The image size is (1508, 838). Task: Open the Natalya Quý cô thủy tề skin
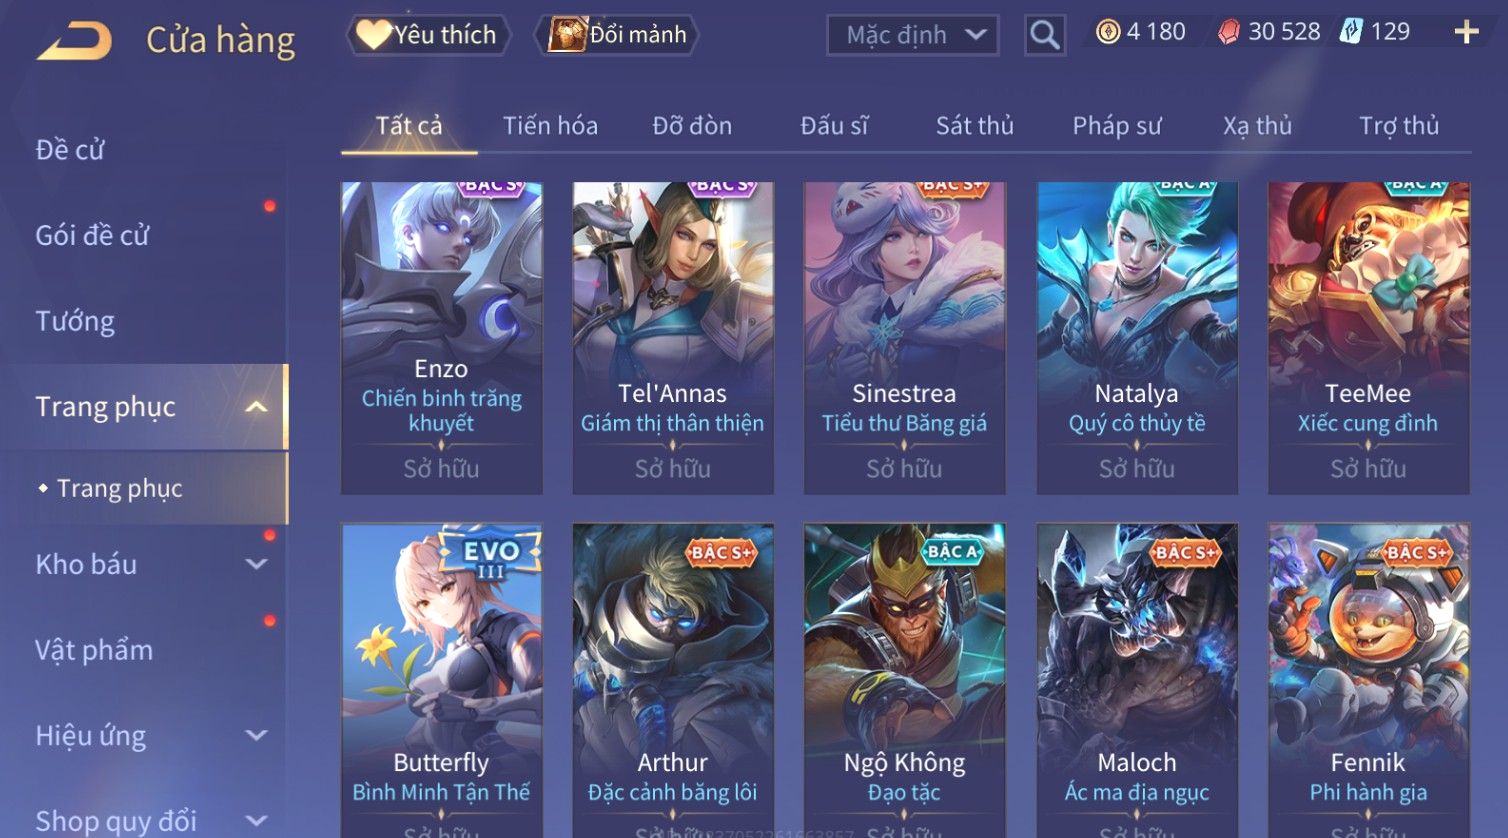pyautogui.click(x=1137, y=338)
